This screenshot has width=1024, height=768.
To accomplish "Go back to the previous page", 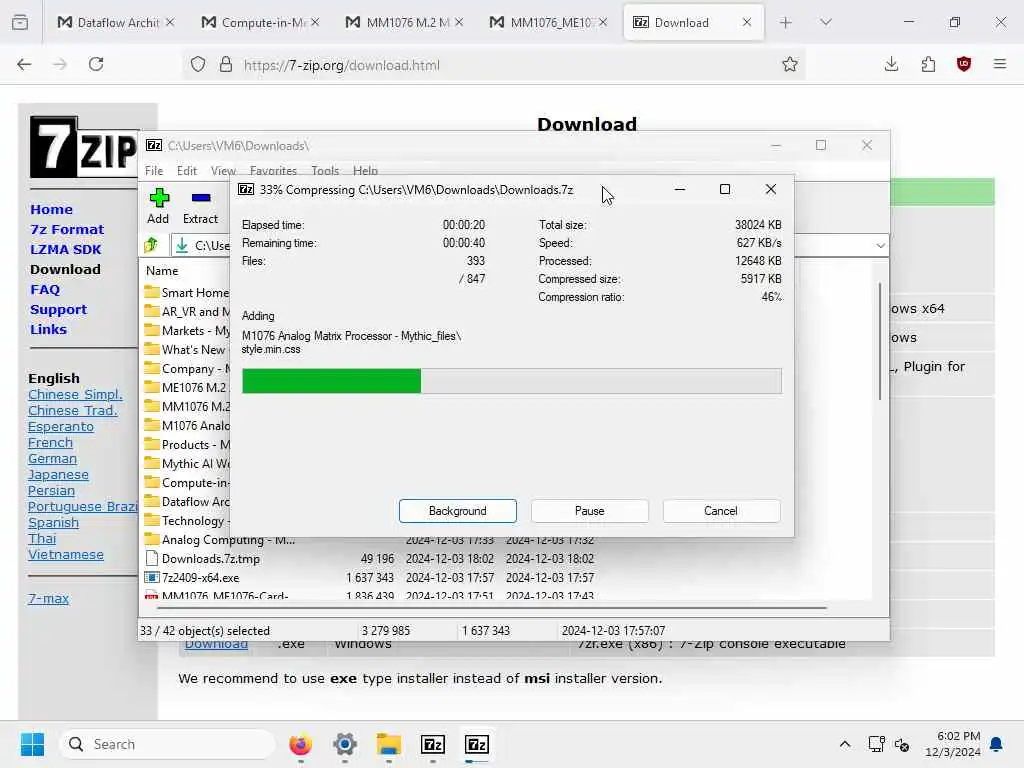I will point(24,64).
